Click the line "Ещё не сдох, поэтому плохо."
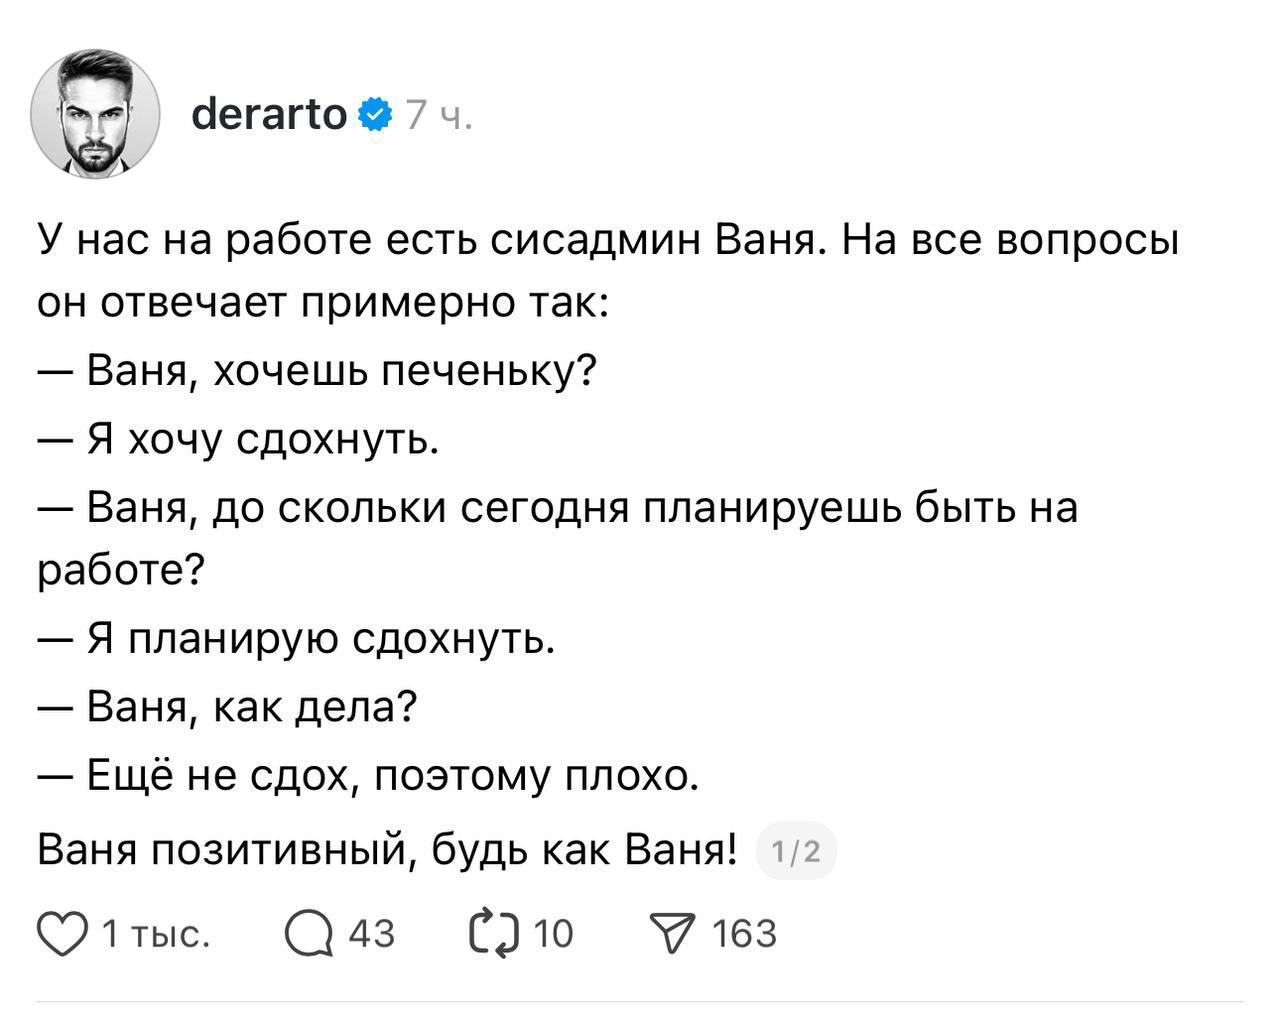The width and height of the screenshot is (1280, 1020). 392,774
